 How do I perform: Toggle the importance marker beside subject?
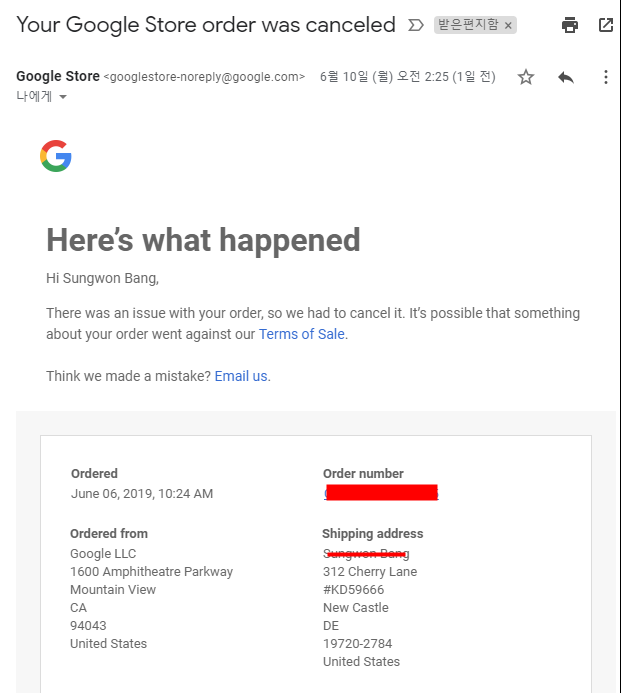[416, 25]
